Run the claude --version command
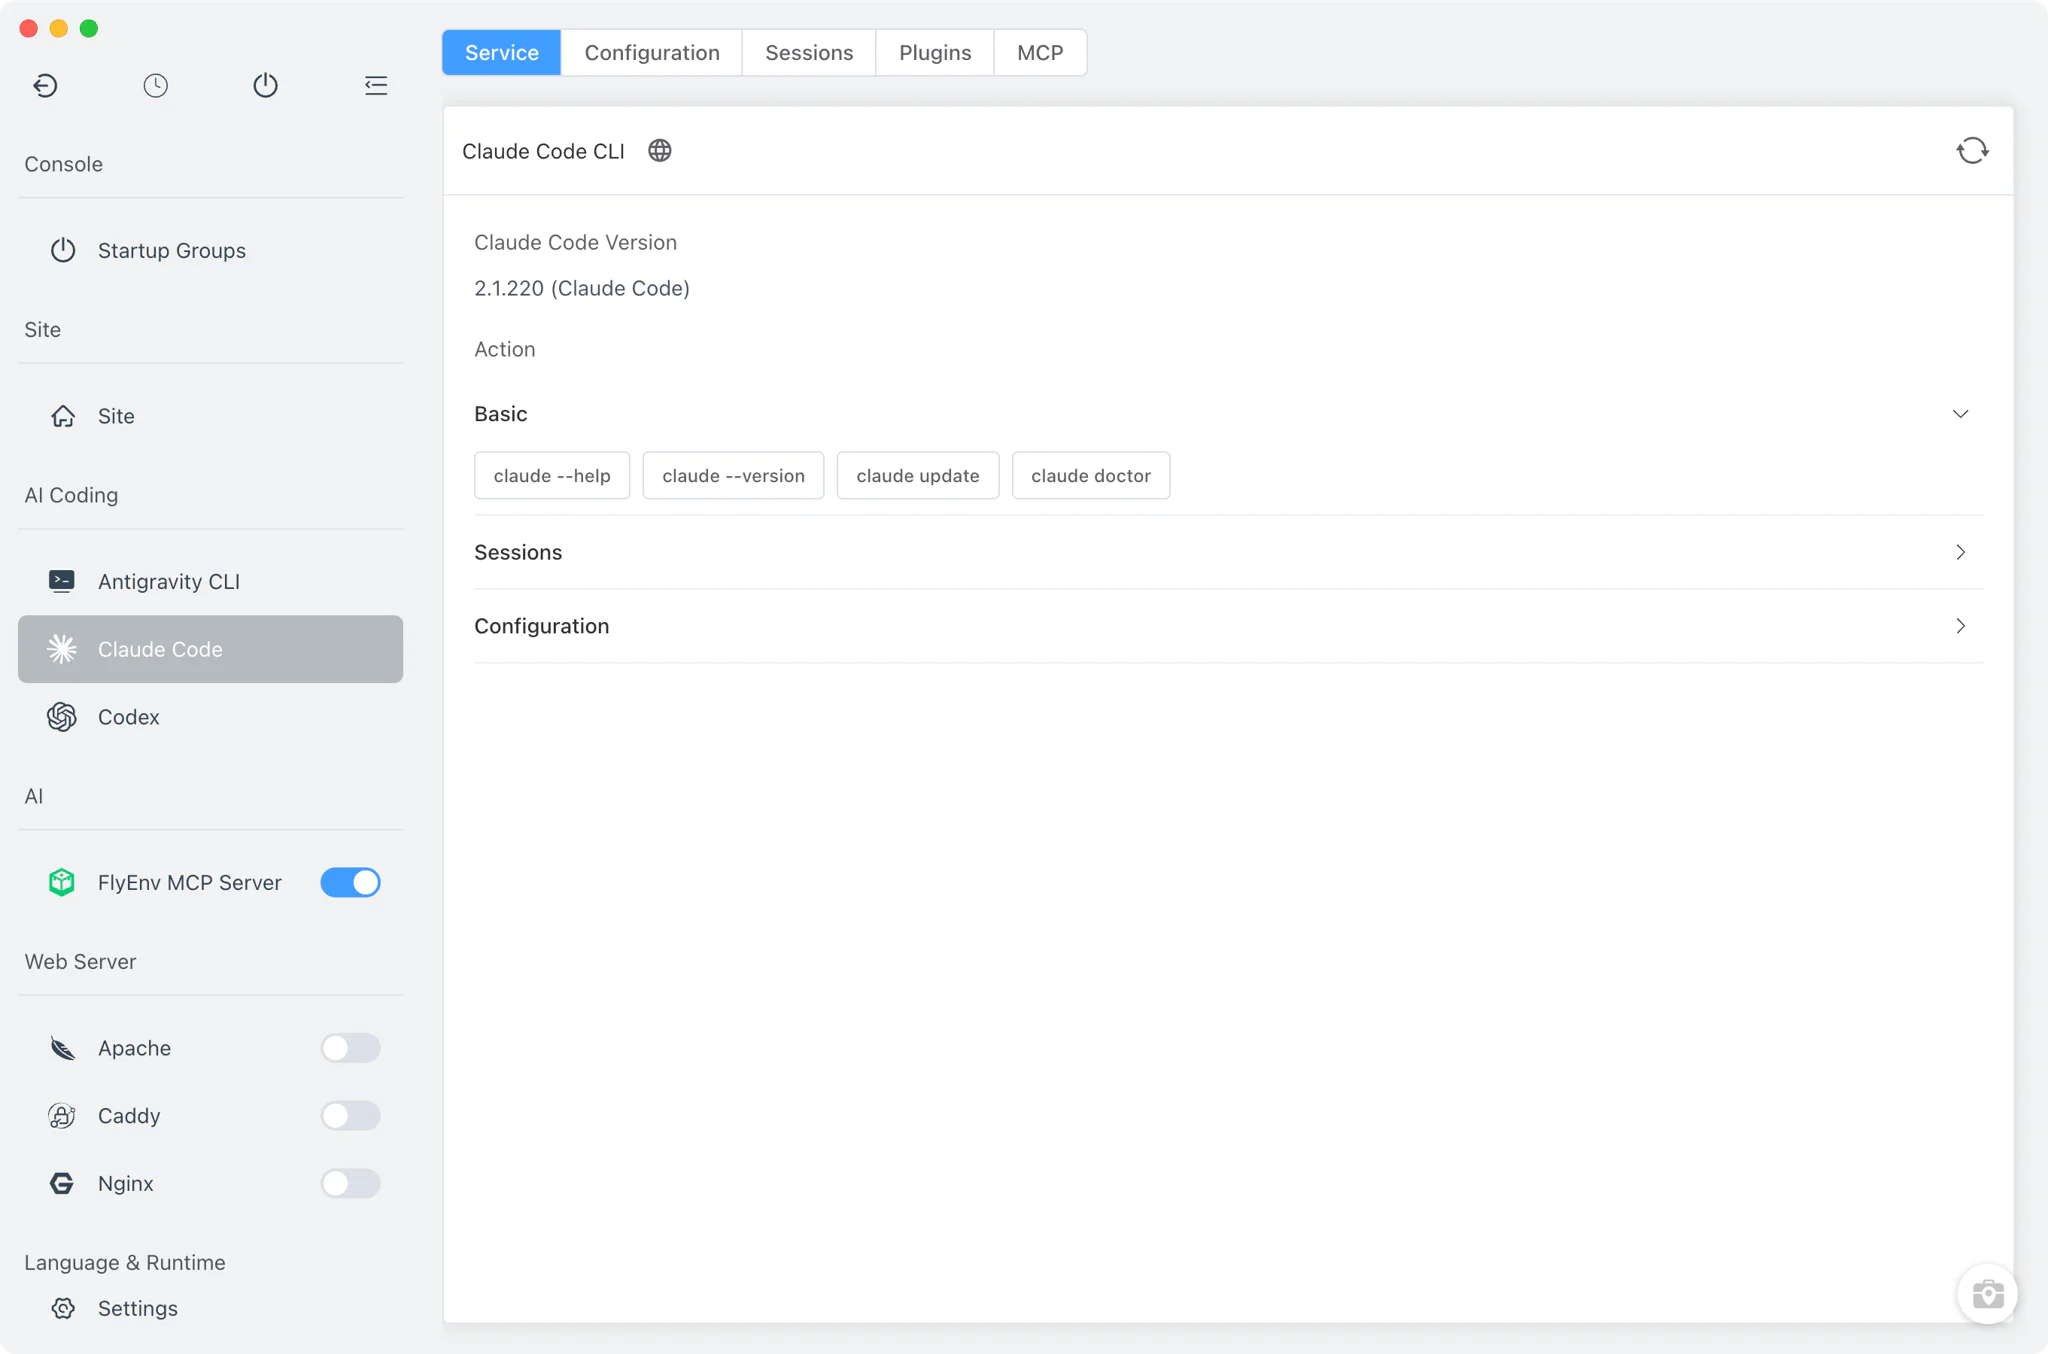The width and height of the screenshot is (2048, 1354). coord(733,475)
